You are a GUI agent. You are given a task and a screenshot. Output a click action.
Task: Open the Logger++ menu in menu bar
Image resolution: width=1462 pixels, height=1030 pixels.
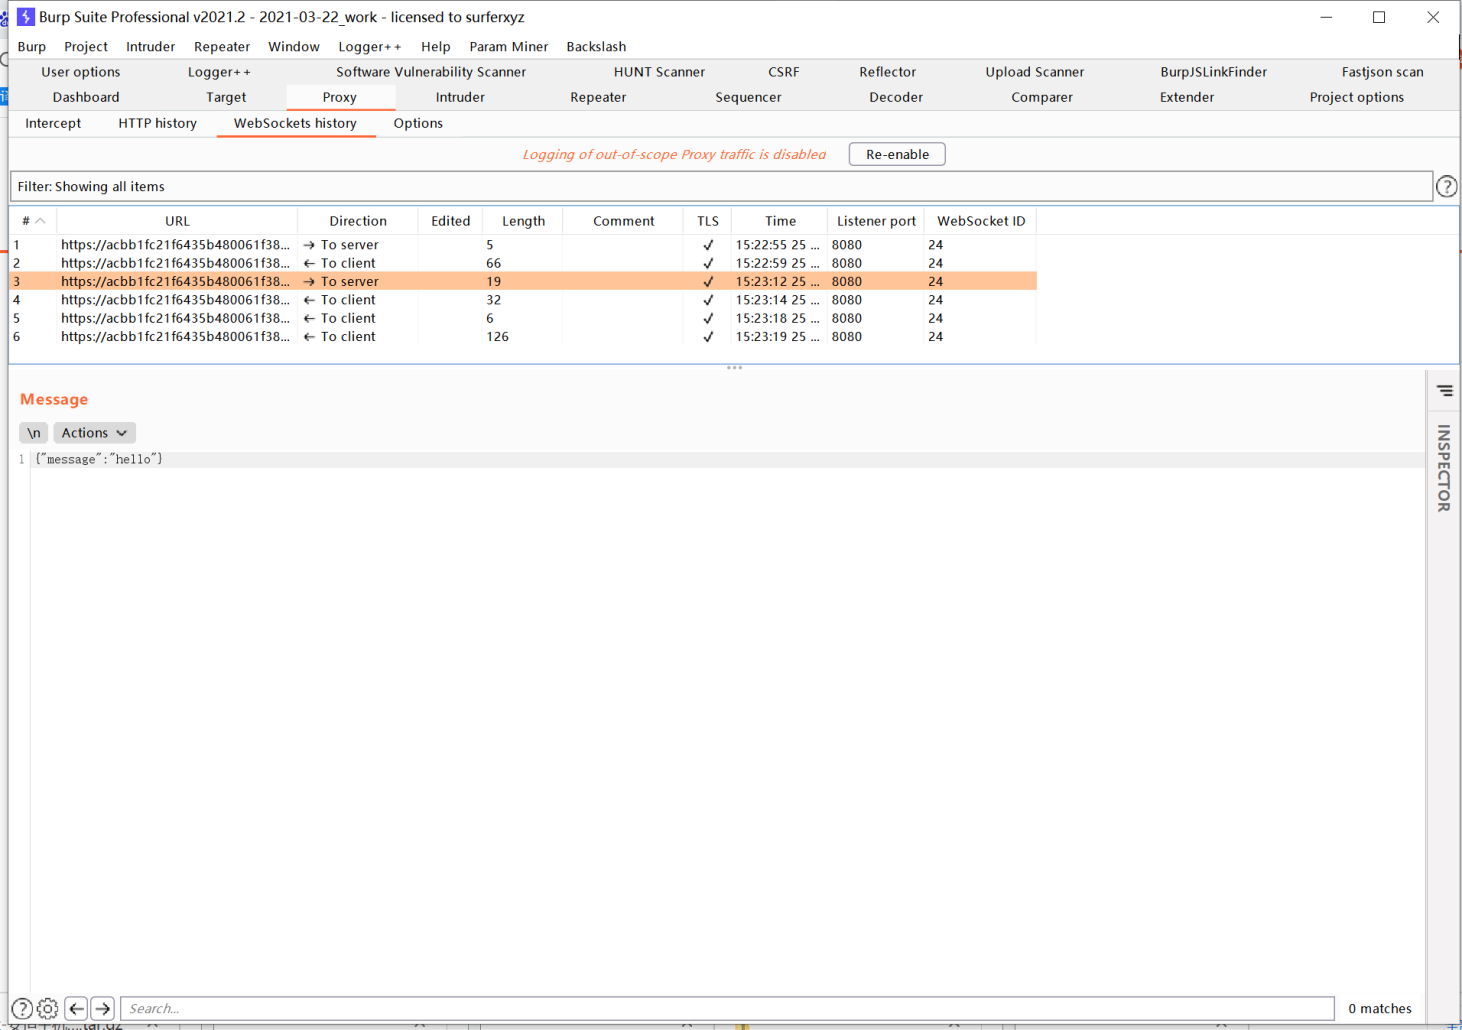[370, 46]
